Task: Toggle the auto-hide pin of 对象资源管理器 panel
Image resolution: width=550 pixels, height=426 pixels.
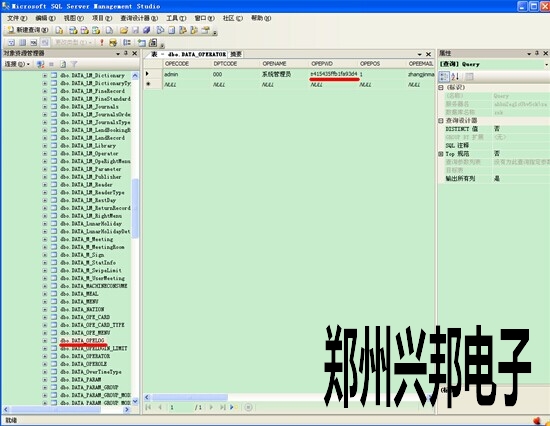Action: [x=126, y=53]
